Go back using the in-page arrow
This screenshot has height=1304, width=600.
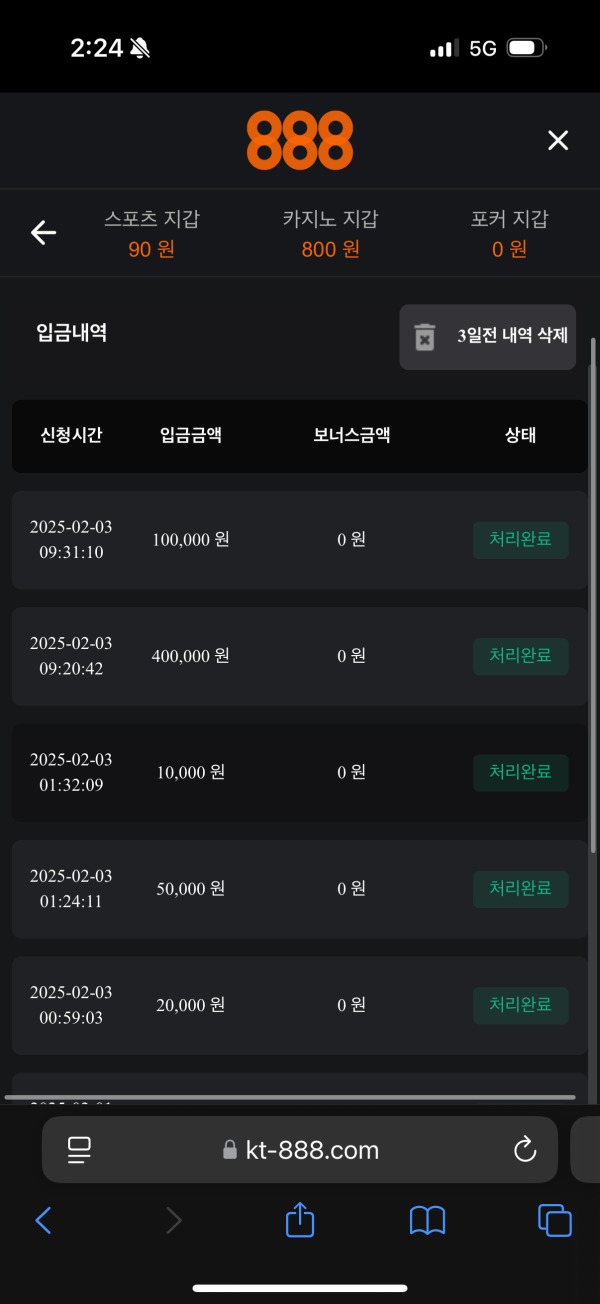click(42, 232)
